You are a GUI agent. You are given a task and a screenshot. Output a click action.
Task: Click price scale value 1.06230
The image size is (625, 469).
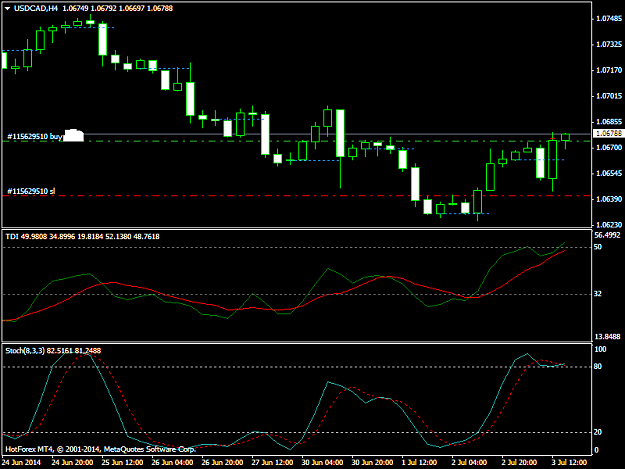[609, 225]
